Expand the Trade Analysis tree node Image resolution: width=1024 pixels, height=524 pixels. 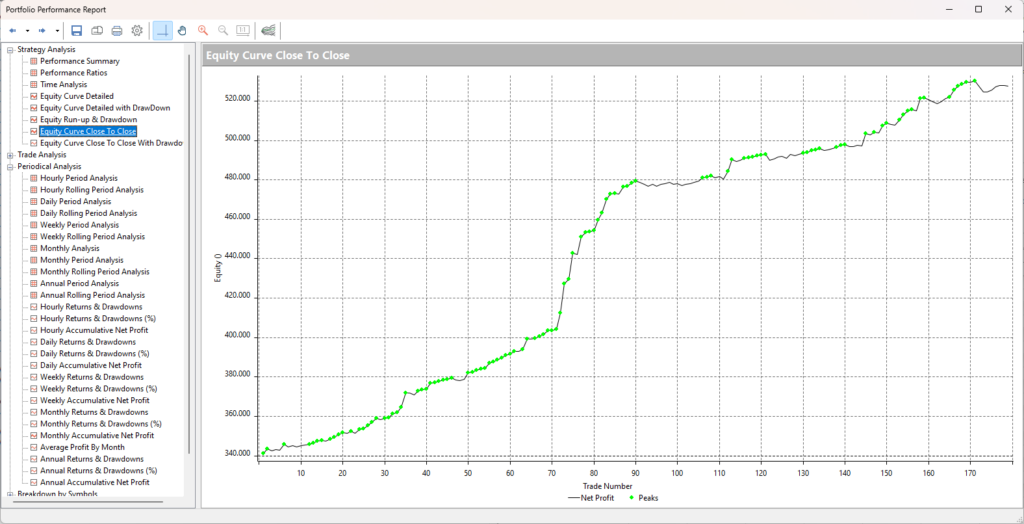tap(10, 155)
